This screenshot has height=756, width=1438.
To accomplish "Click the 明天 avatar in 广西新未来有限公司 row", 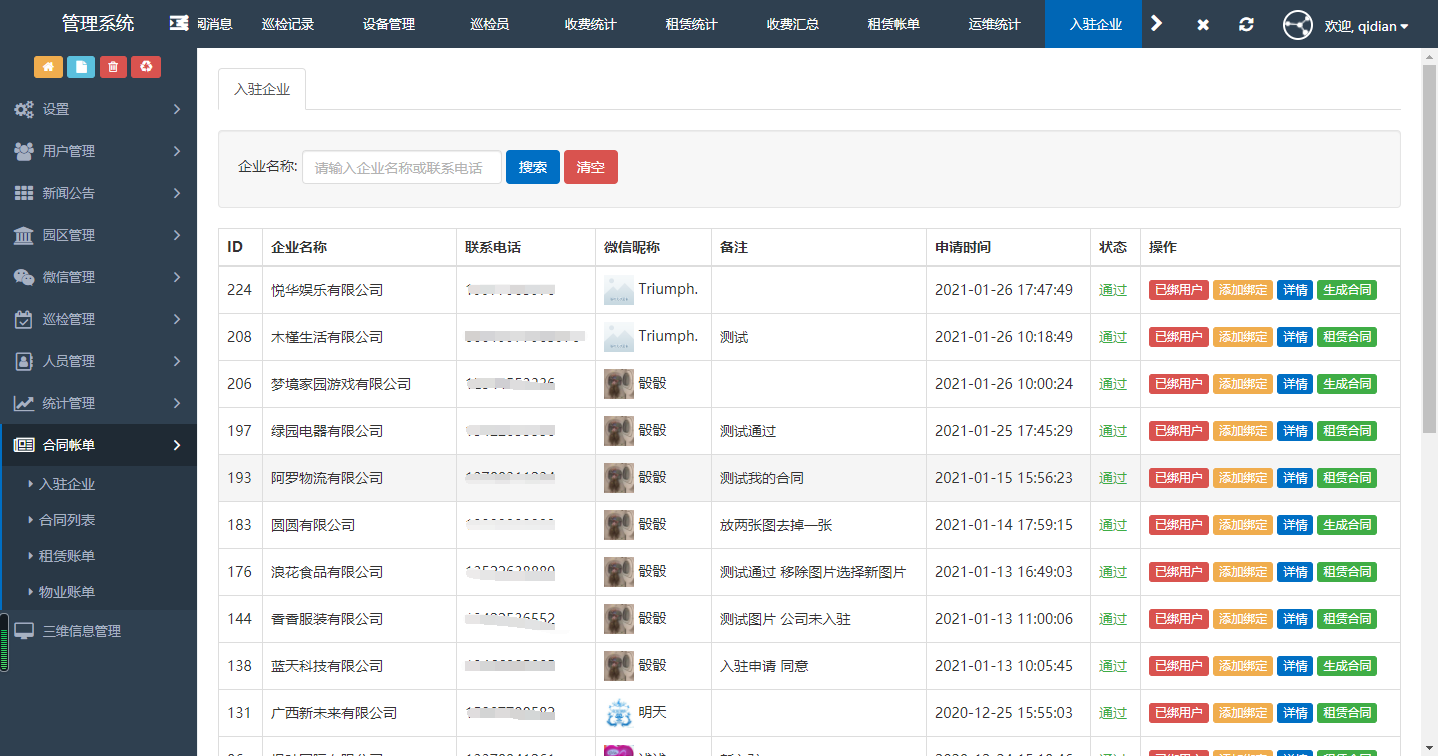I will (x=619, y=713).
